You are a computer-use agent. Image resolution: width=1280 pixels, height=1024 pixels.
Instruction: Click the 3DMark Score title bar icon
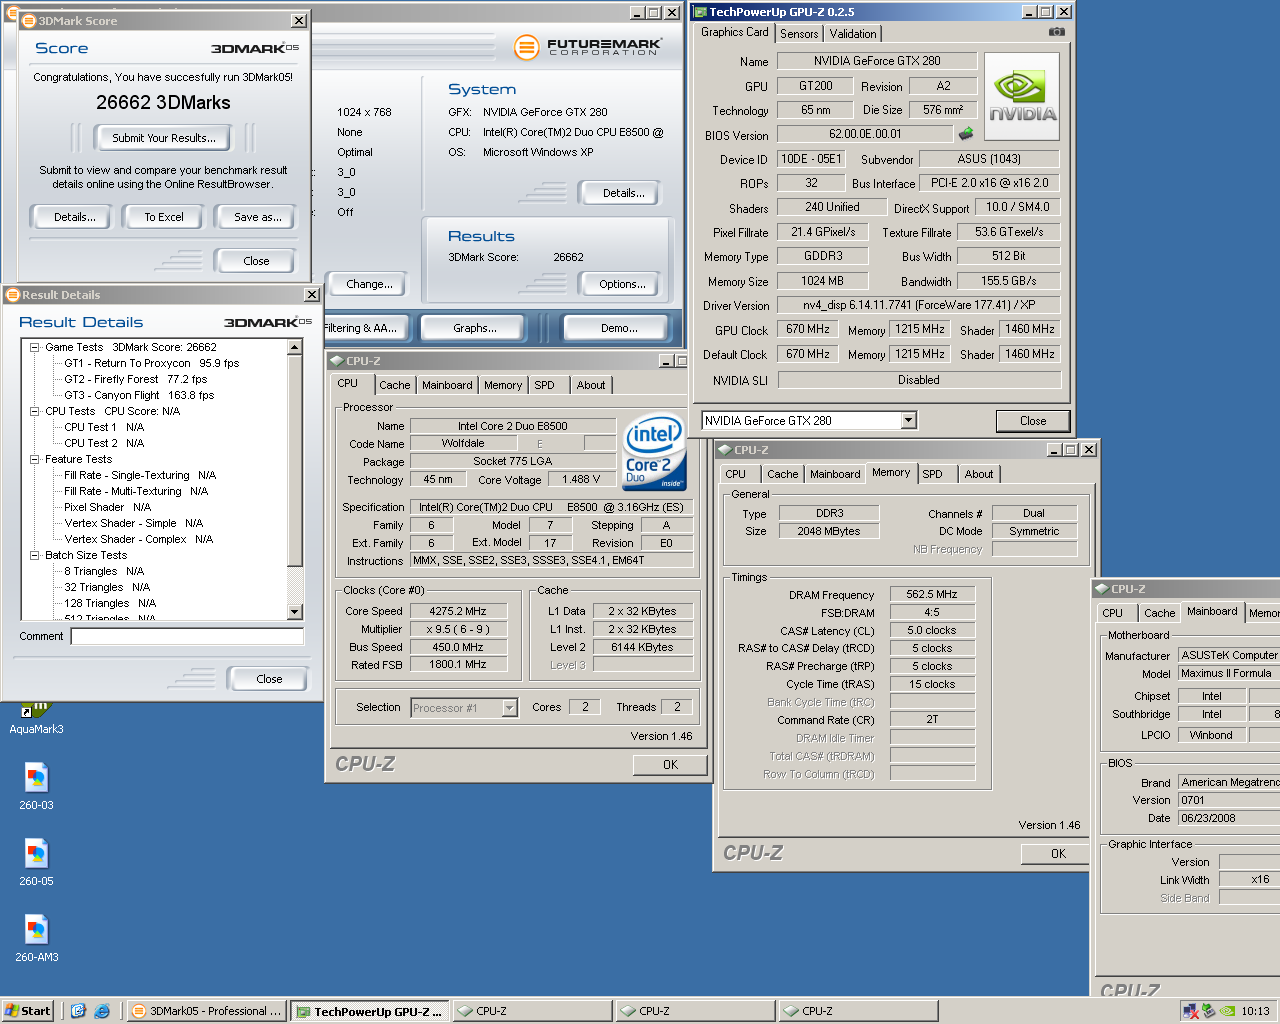point(28,20)
